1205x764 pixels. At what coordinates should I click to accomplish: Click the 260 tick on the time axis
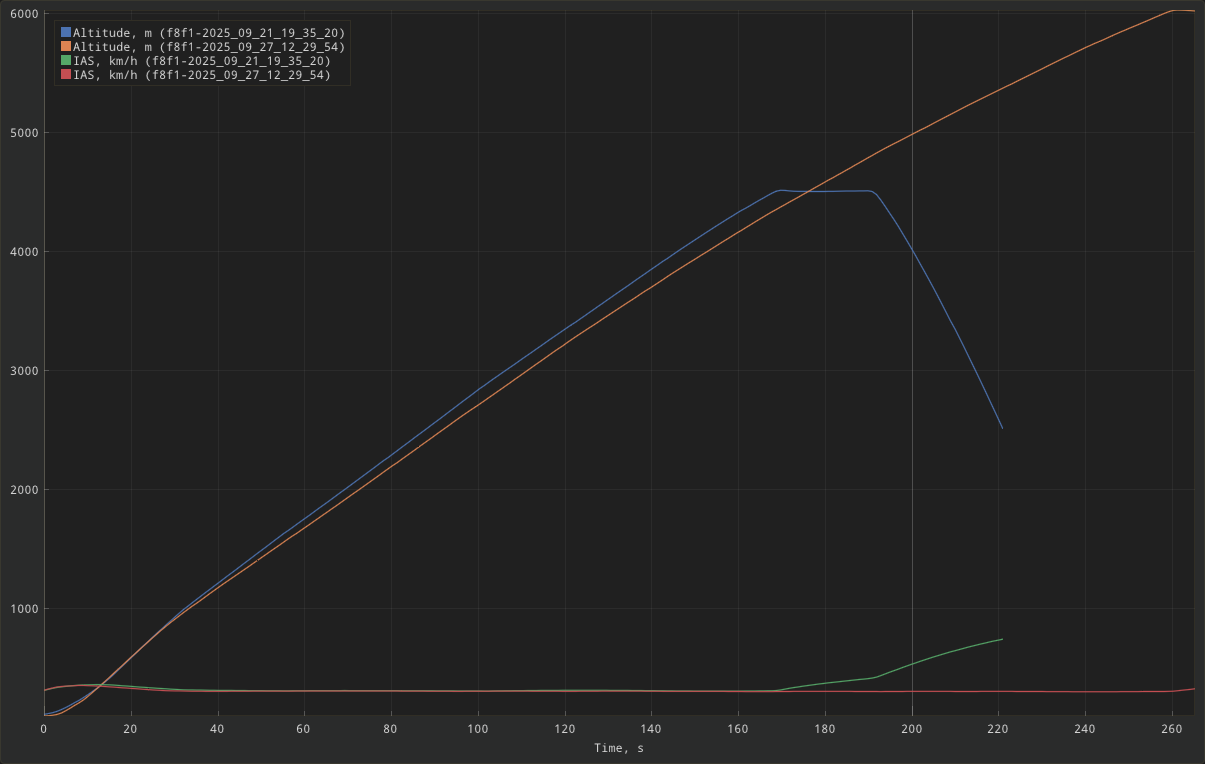(x=1172, y=729)
